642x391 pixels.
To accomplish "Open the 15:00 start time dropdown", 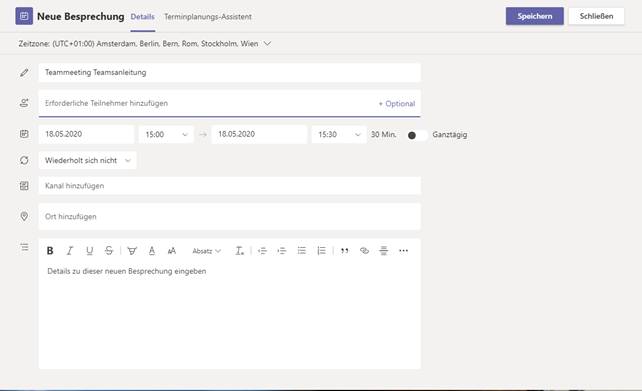I will pos(166,134).
